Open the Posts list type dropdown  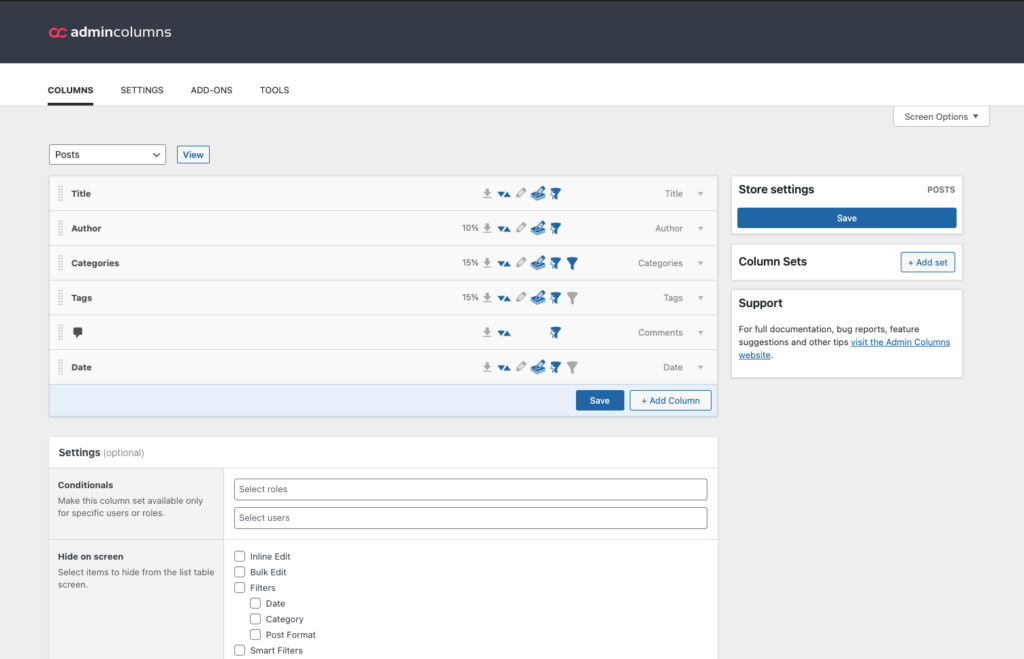(107, 155)
